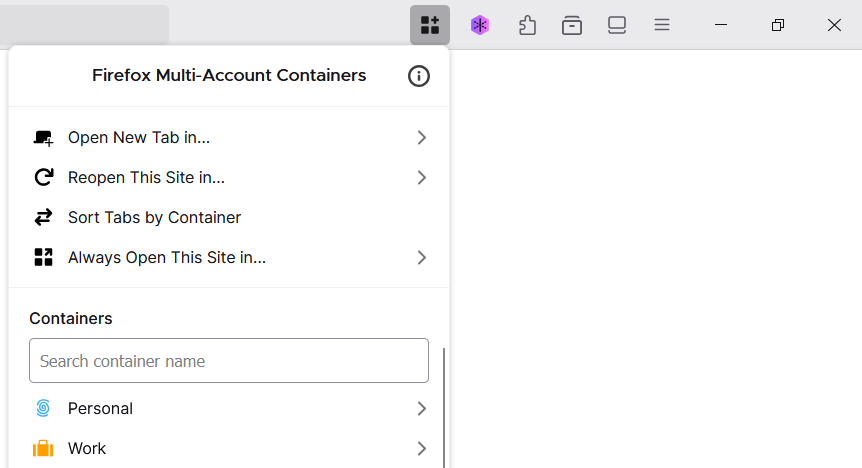Click the Personal container fingerprint icon

tap(43, 408)
